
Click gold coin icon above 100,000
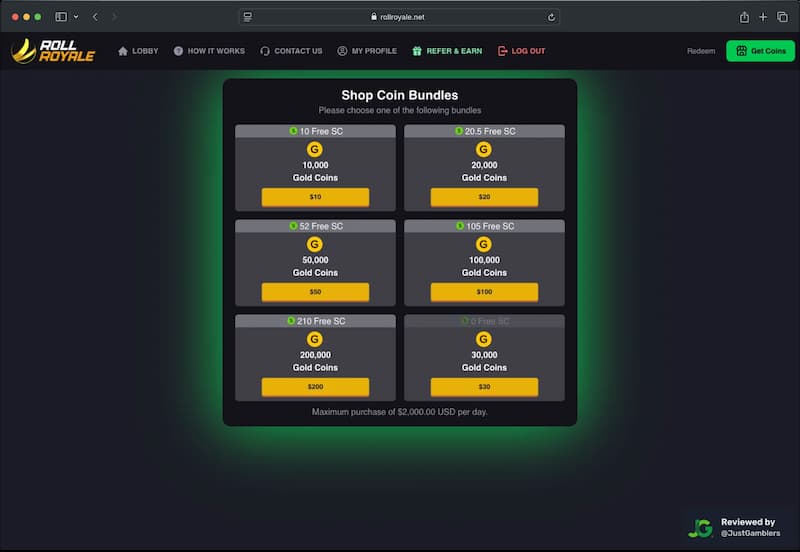coord(484,244)
